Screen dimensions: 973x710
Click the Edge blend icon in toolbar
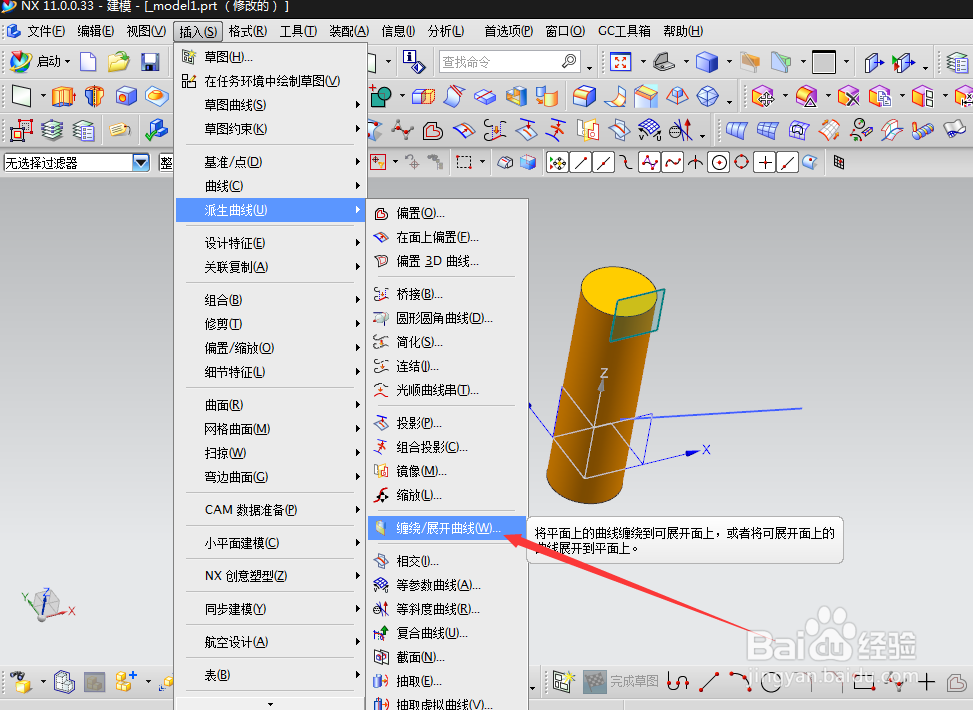coord(584,96)
